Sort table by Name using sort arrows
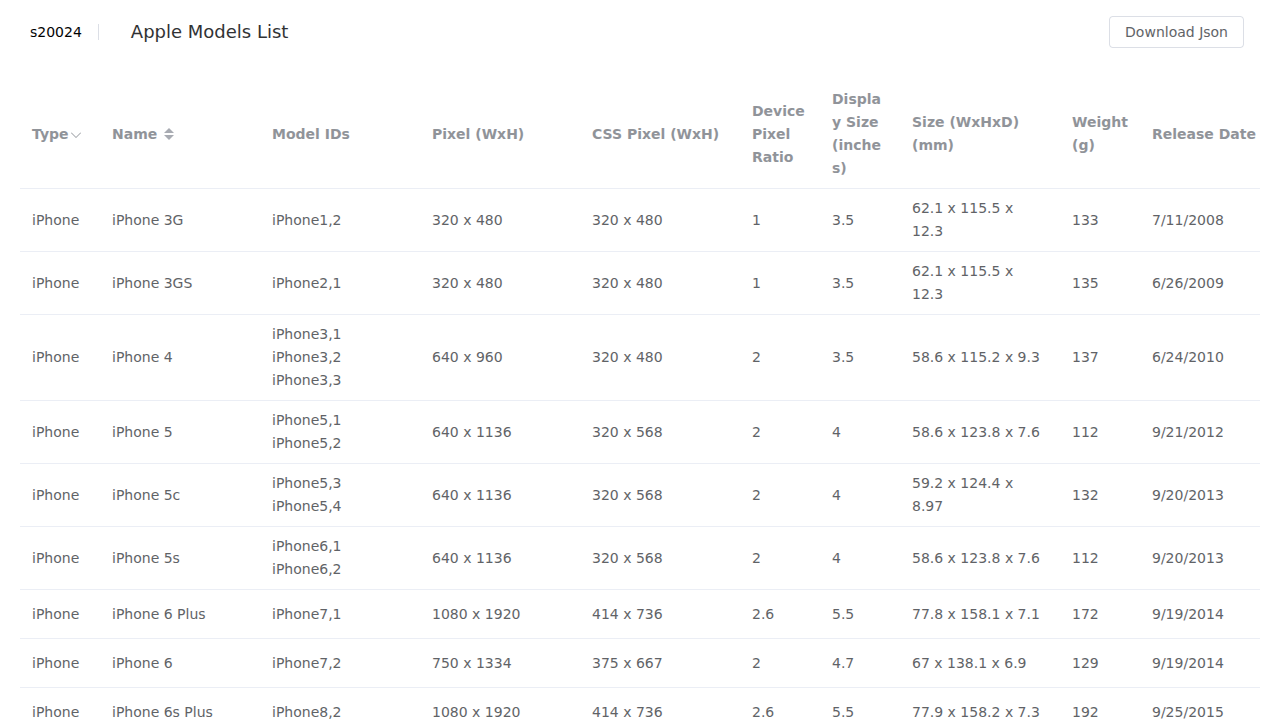 (x=169, y=134)
